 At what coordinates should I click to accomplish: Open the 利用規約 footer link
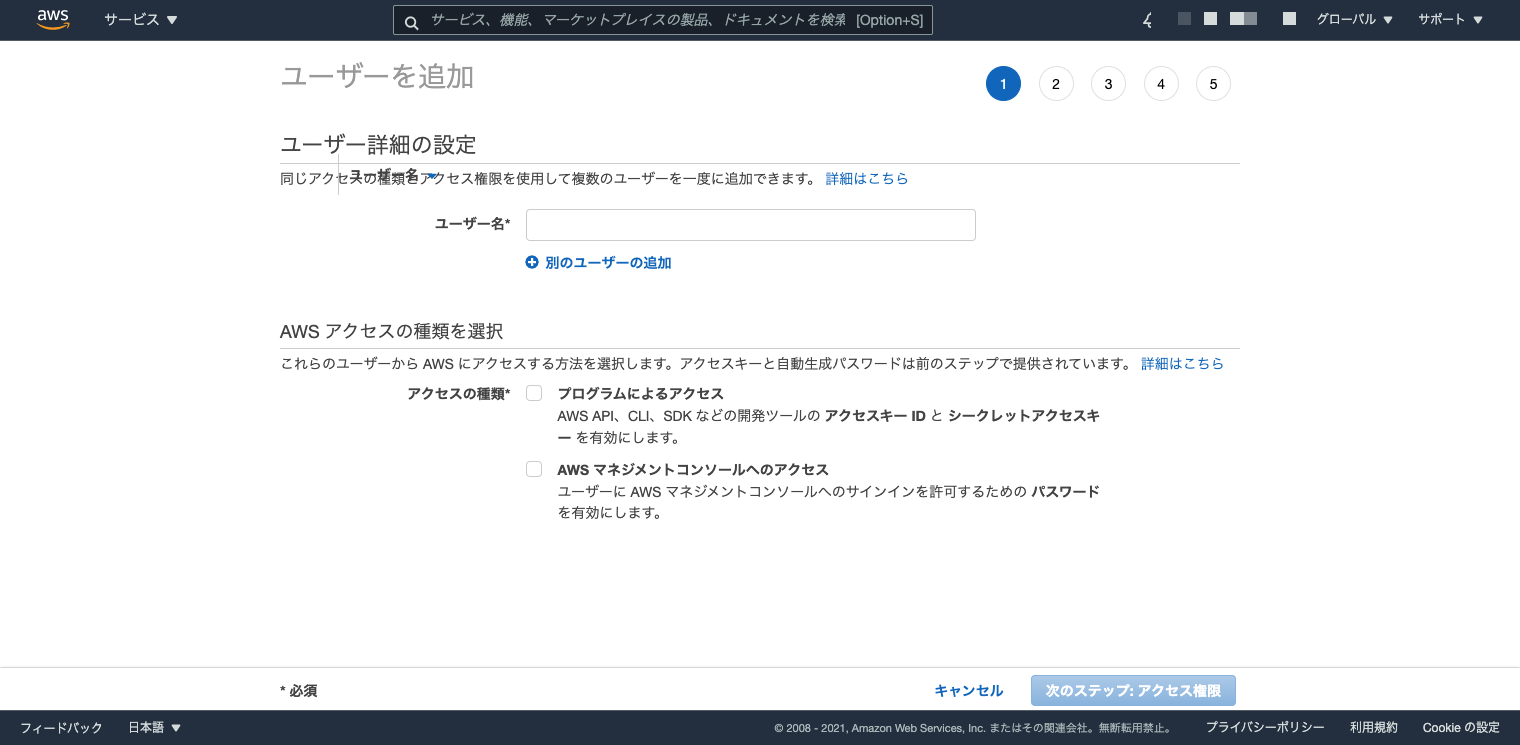pos(1374,728)
